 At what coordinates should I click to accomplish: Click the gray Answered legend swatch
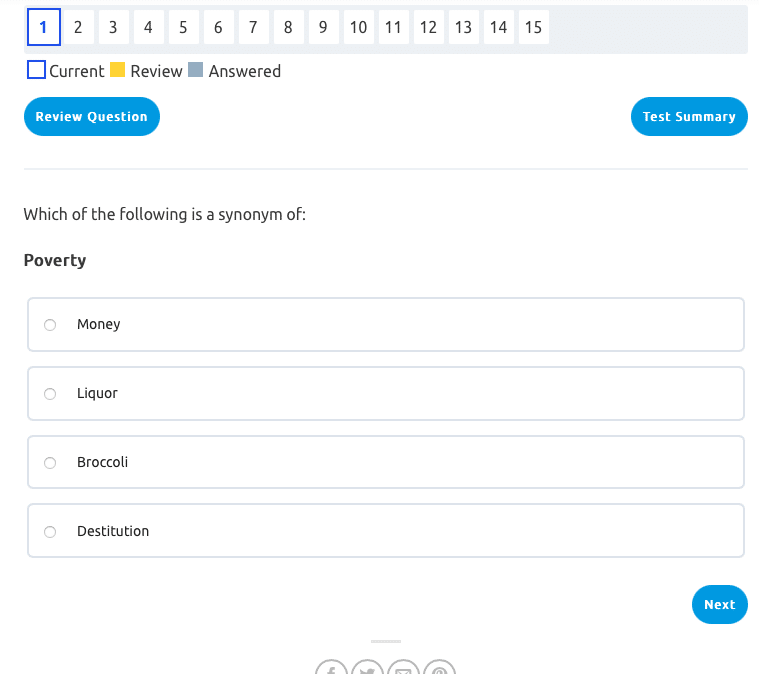point(196,71)
